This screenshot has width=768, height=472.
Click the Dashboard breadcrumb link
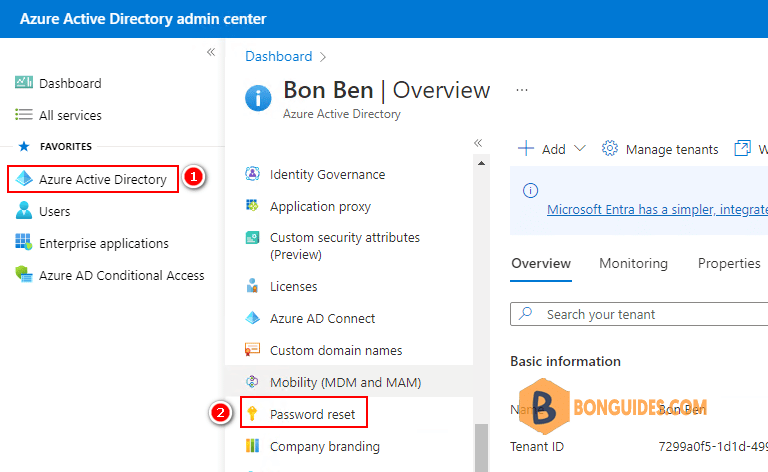tap(278, 56)
